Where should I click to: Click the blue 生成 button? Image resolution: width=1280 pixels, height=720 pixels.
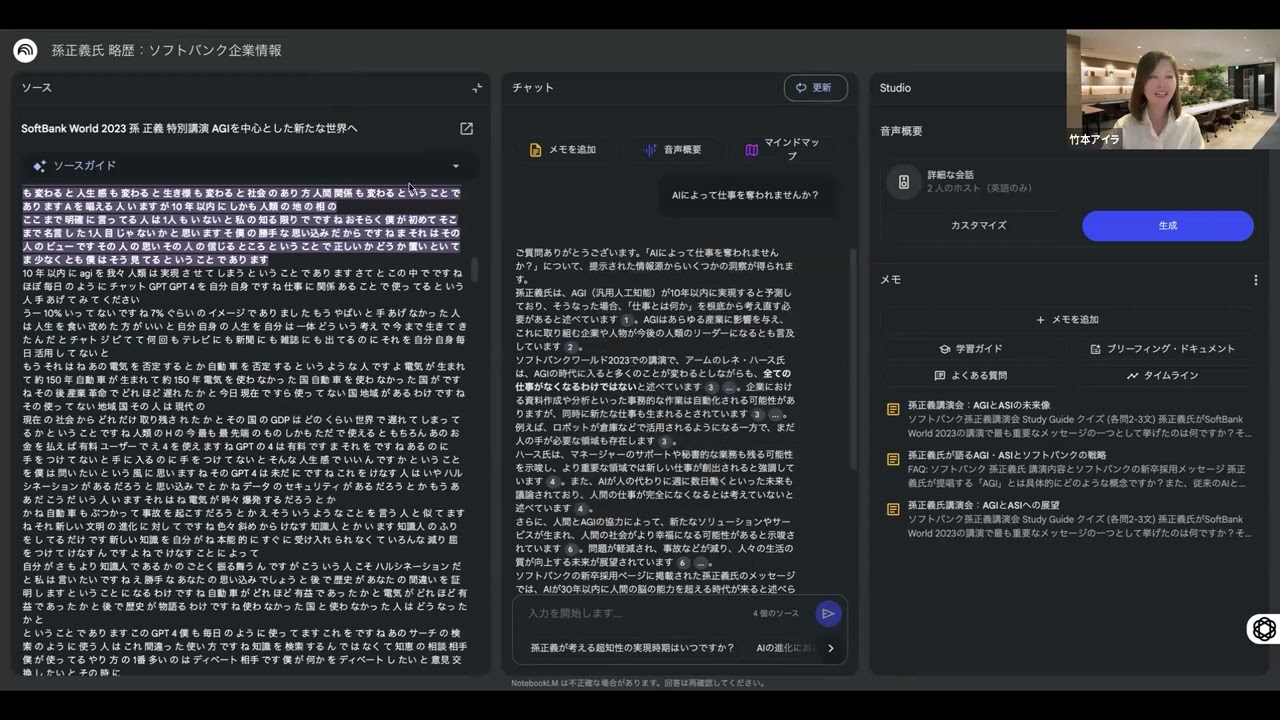click(x=1167, y=226)
